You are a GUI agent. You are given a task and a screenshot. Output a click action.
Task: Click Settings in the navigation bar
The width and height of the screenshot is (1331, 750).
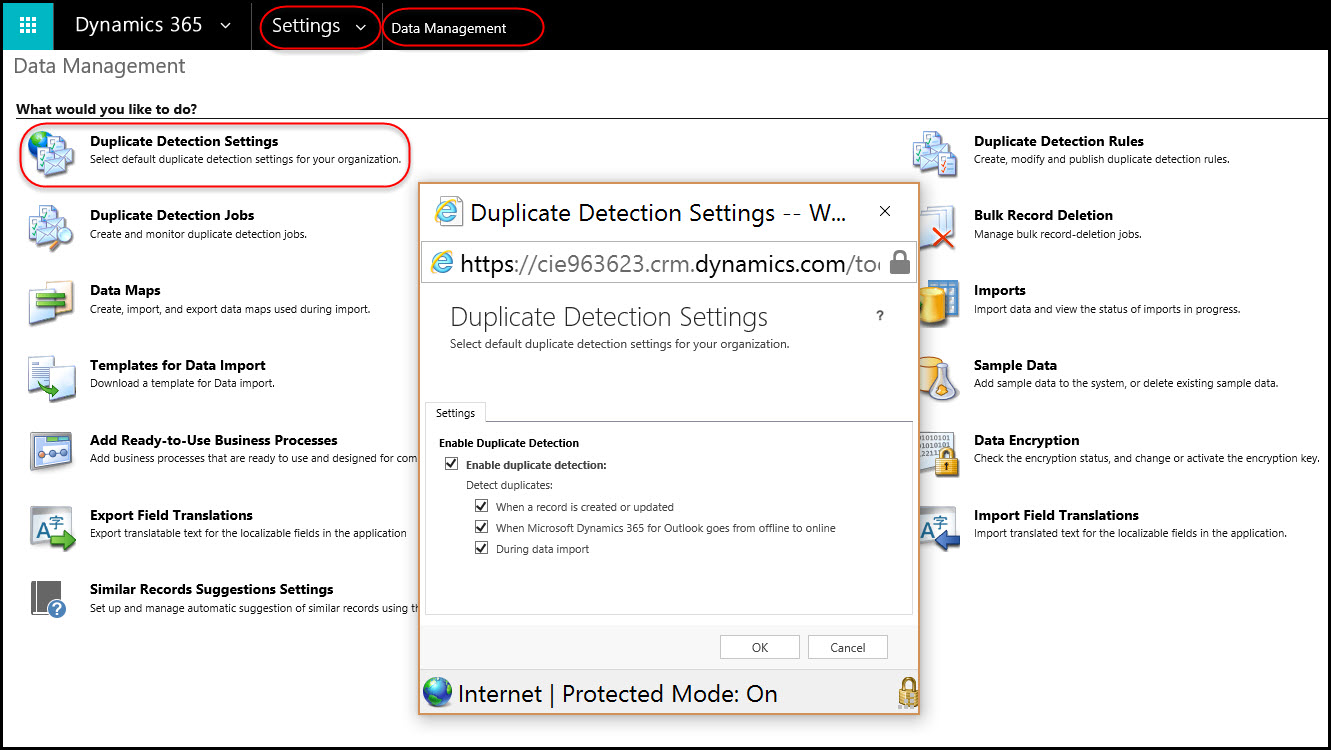point(306,26)
